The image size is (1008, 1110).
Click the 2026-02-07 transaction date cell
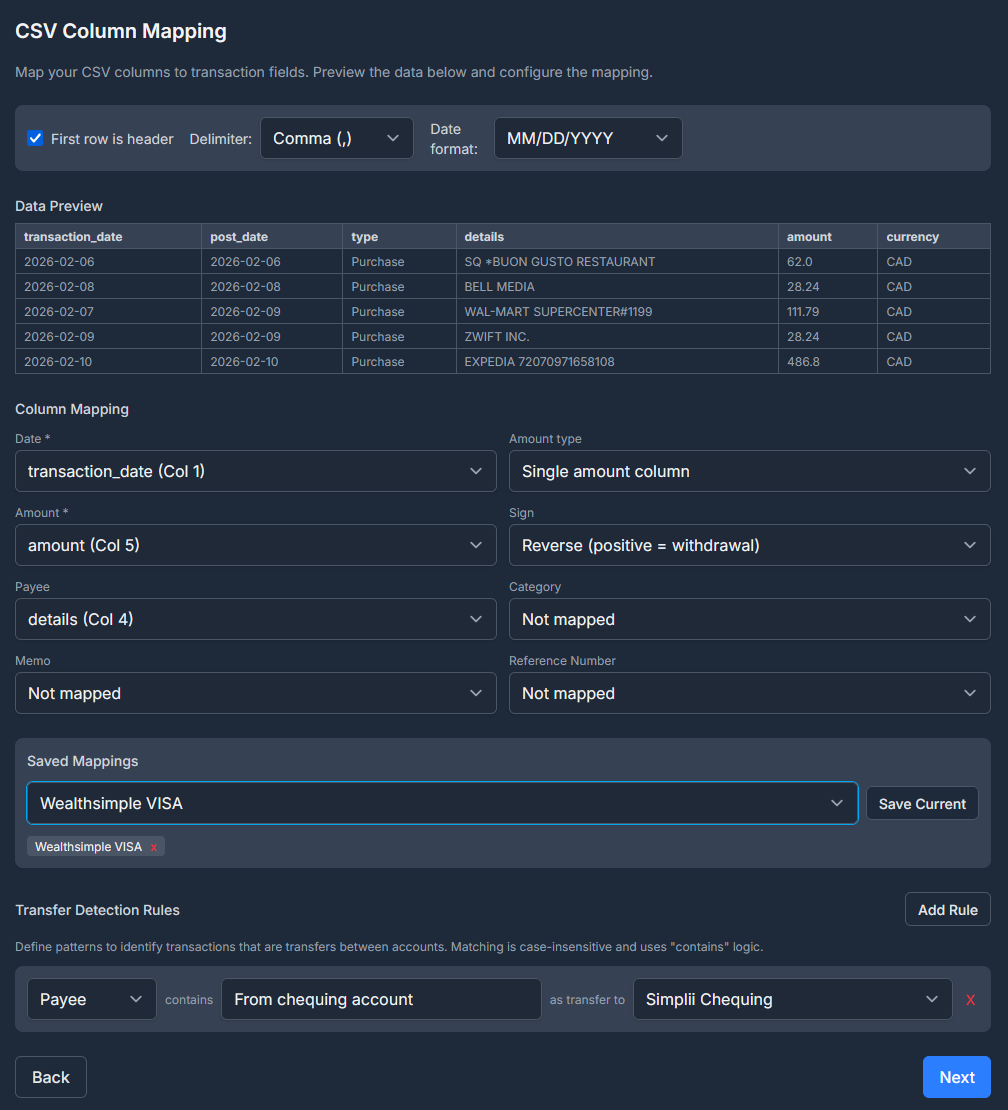point(108,311)
